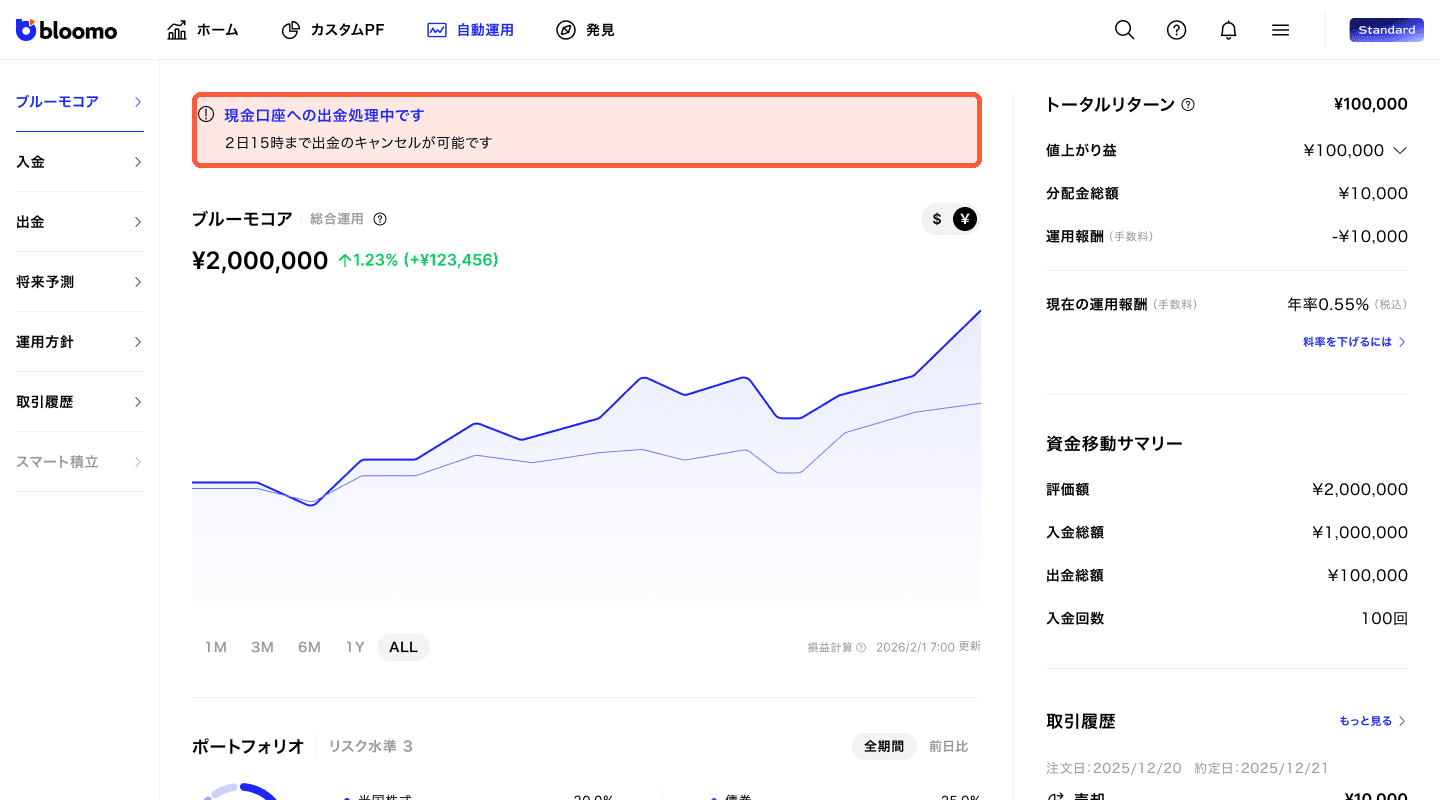This screenshot has width=1440, height=800.
Task: Open the notifications bell icon
Action: pos(1229,30)
